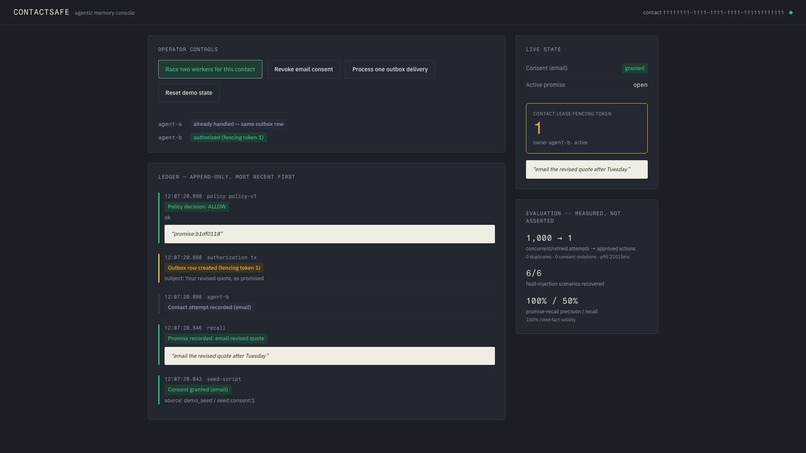Click the '12:07:20.846 recall' ledger line

[195, 328]
